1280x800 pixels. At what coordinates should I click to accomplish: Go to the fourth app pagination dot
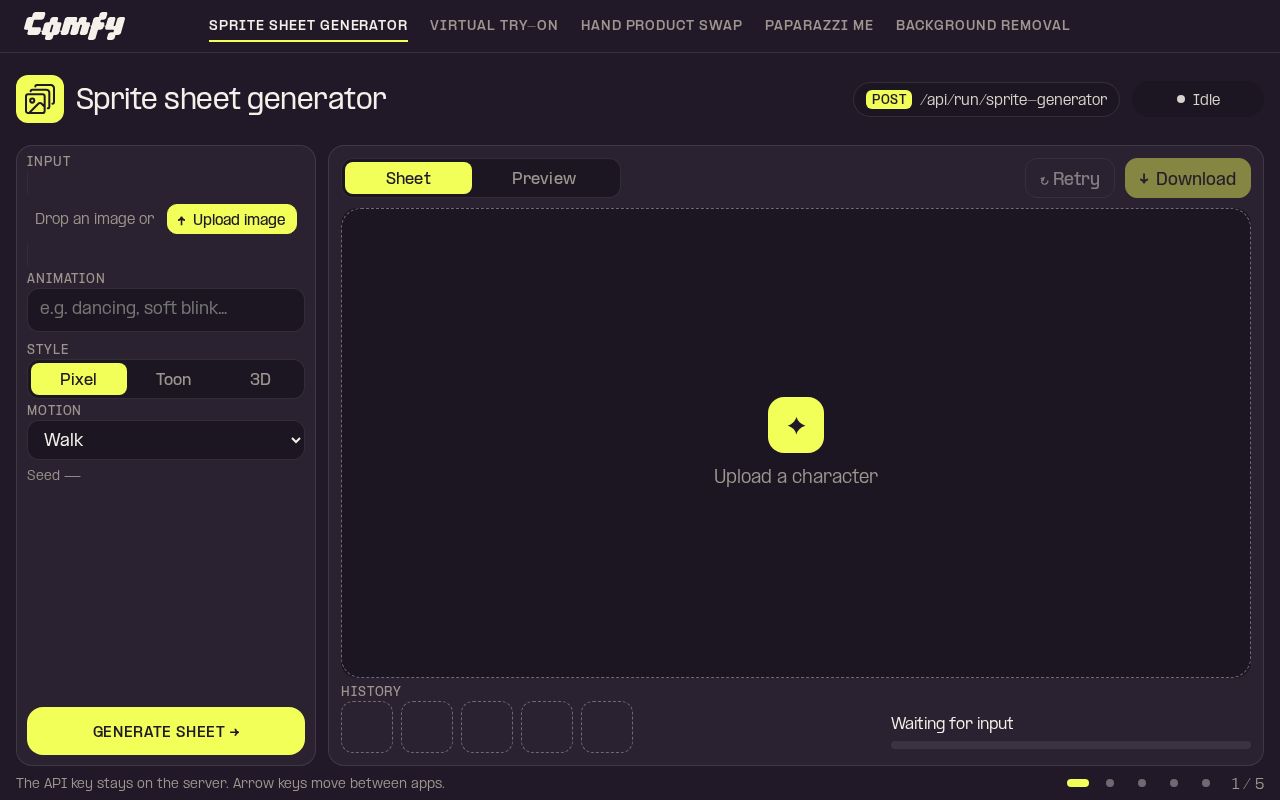coord(1174,783)
